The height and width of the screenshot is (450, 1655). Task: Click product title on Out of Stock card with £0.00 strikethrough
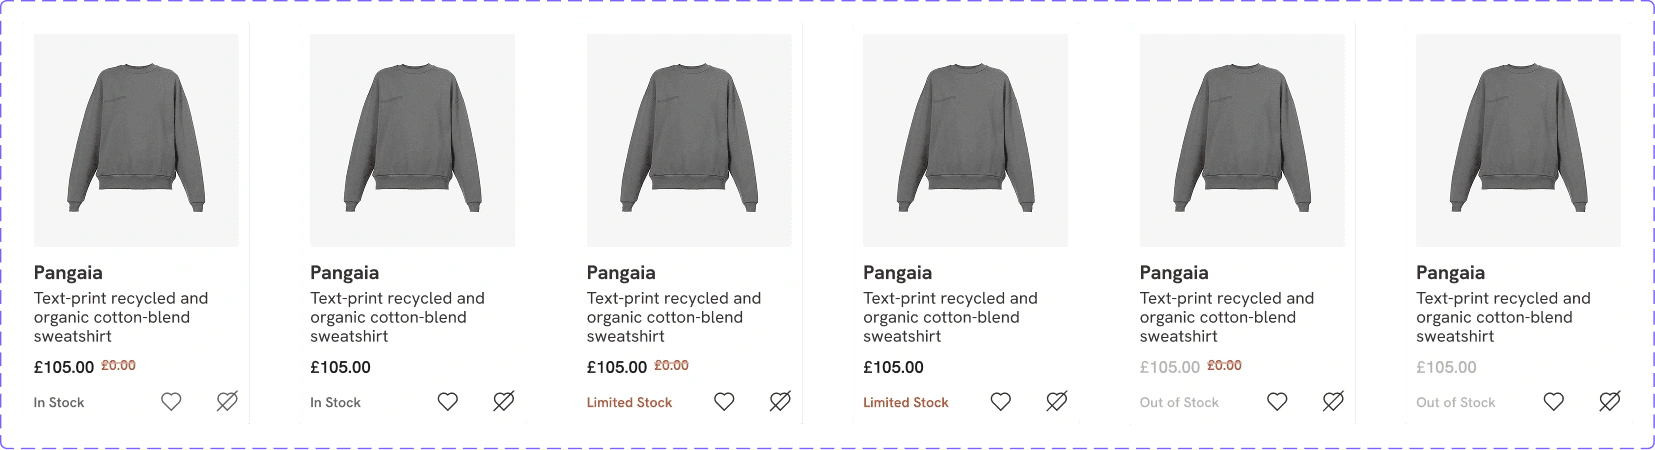coord(1226,317)
